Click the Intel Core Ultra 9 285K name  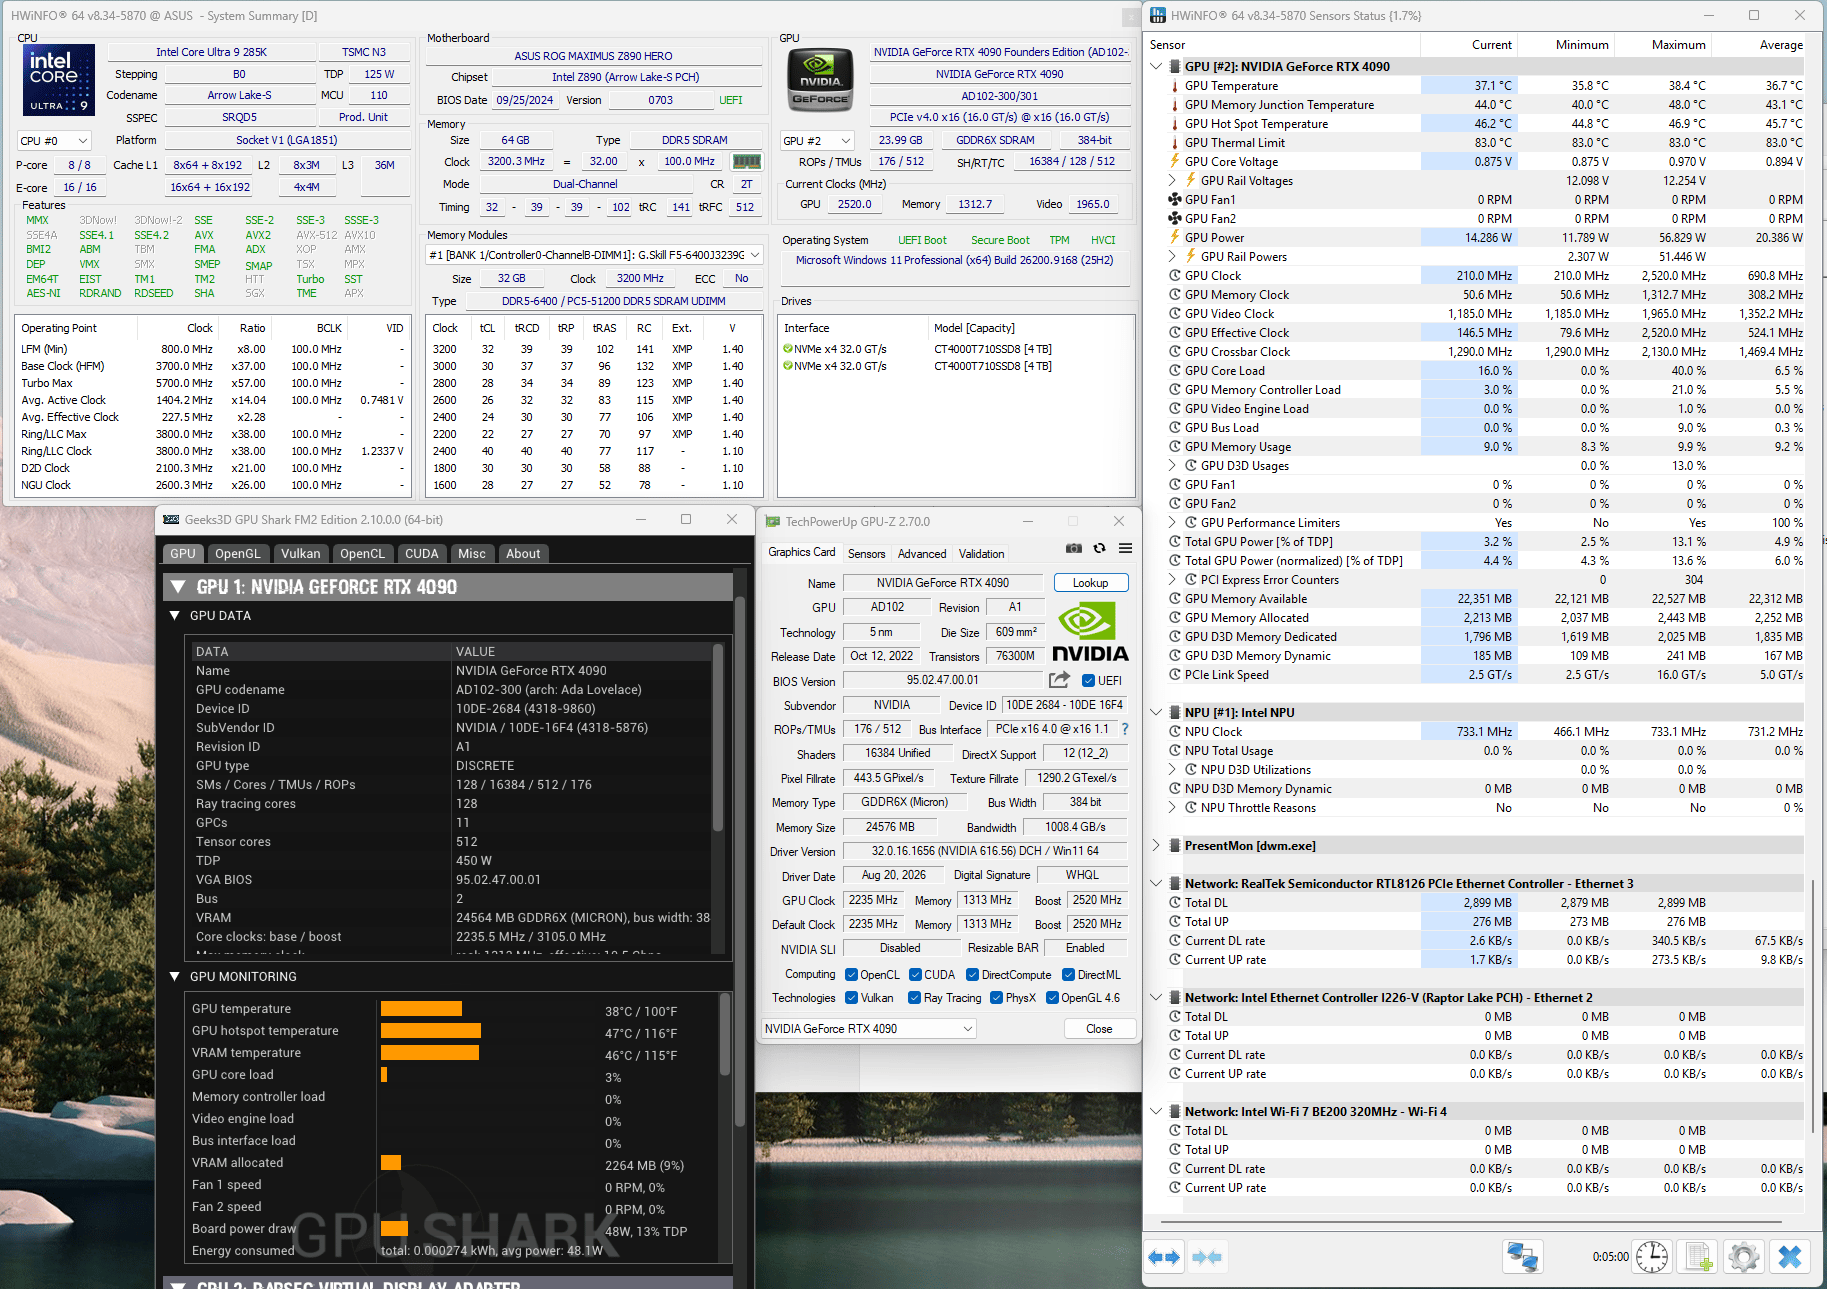coord(211,52)
